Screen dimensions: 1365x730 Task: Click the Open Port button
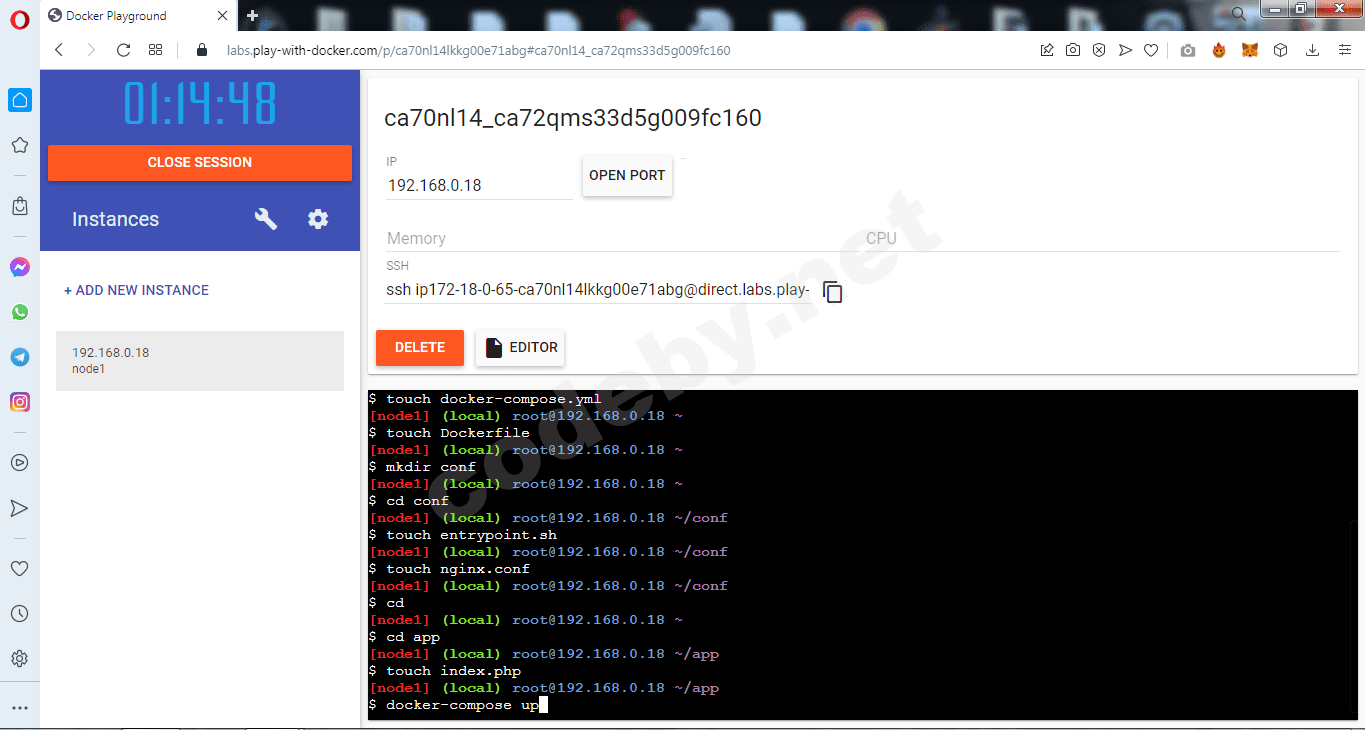point(627,176)
